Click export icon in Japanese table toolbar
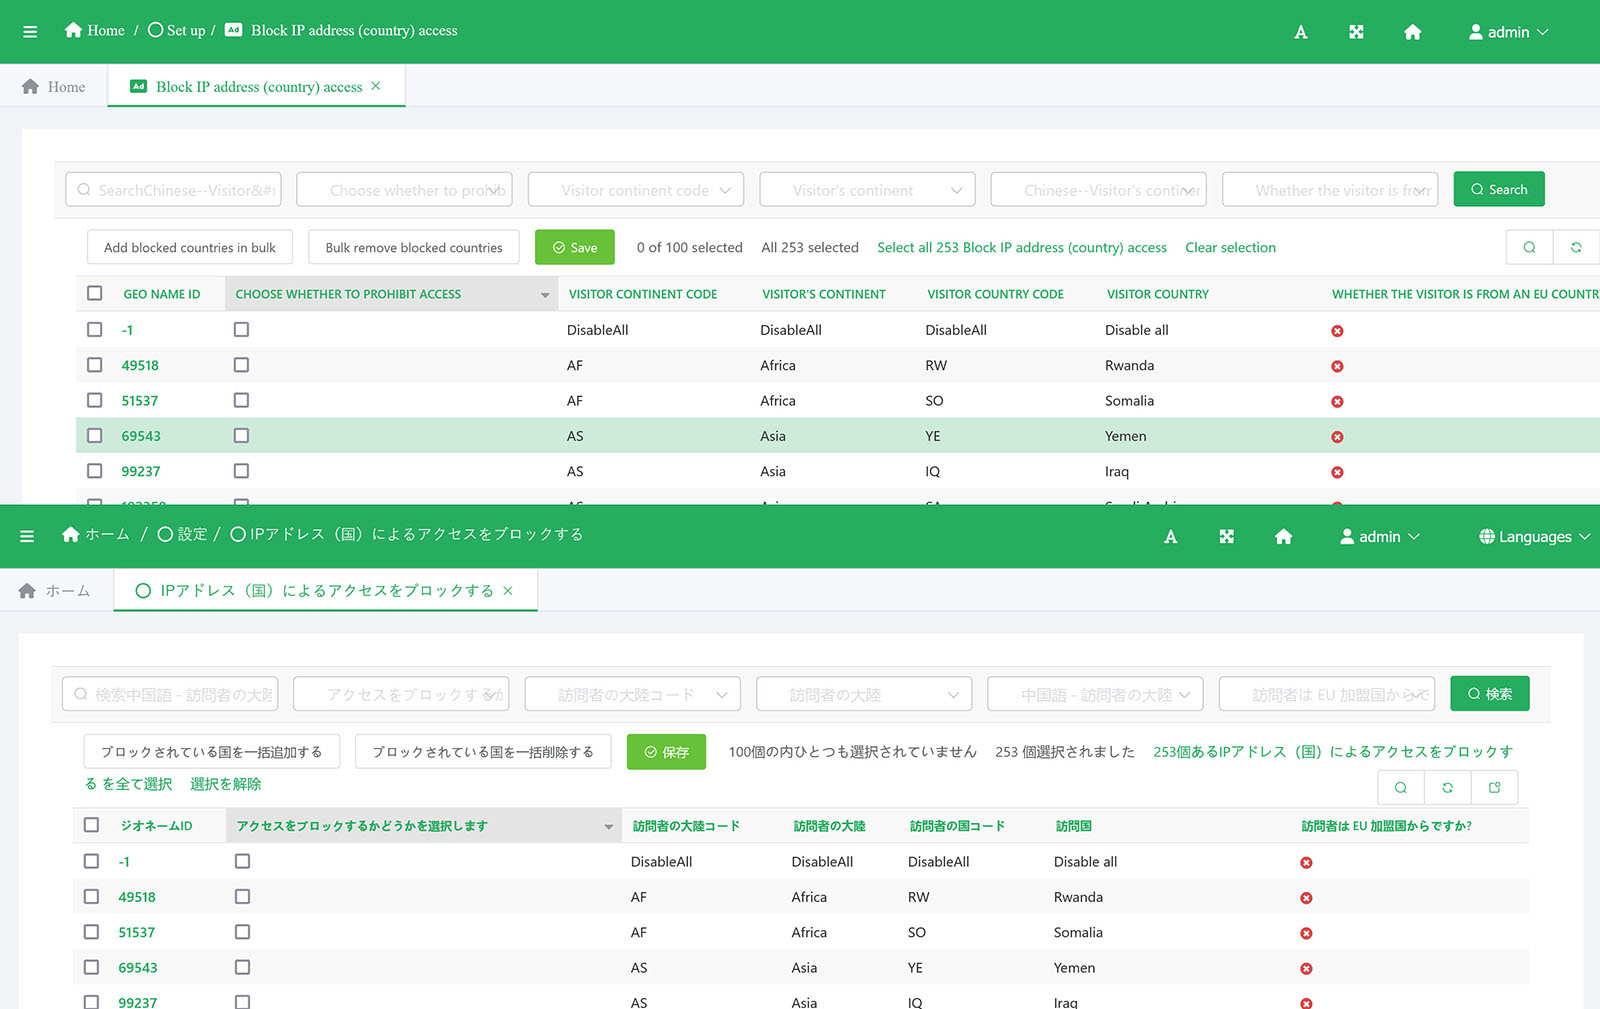The image size is (1600, 1009). pyautogui.click(x=1494, y=787)
